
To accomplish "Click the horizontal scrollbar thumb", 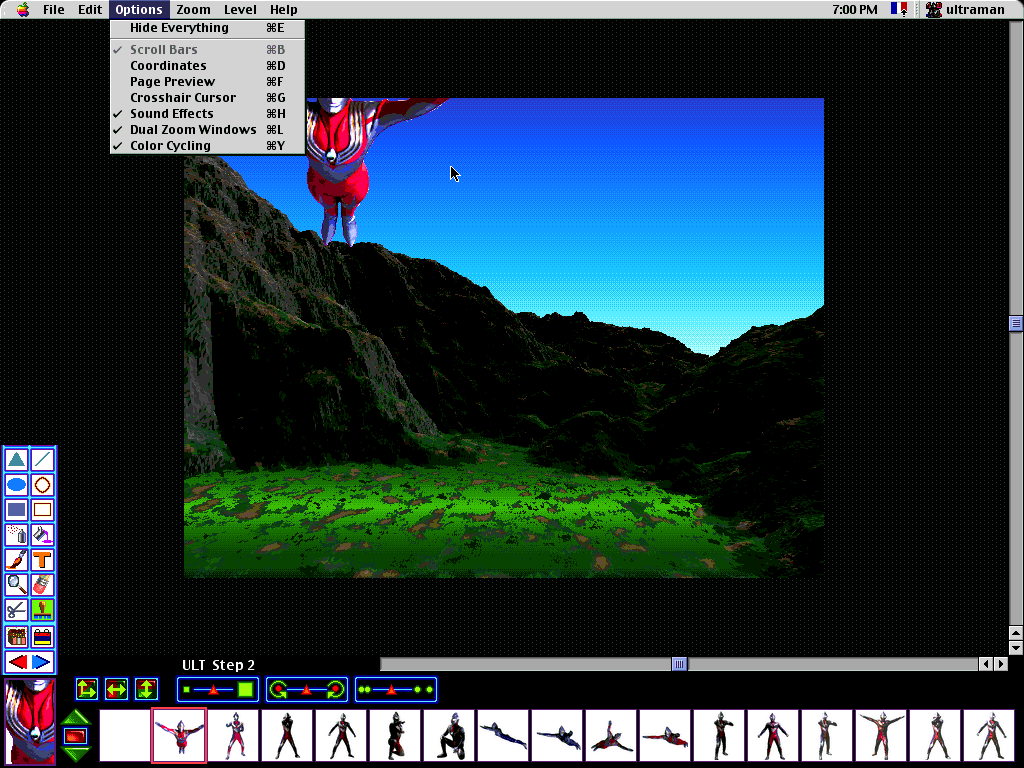I will [679, 664].
